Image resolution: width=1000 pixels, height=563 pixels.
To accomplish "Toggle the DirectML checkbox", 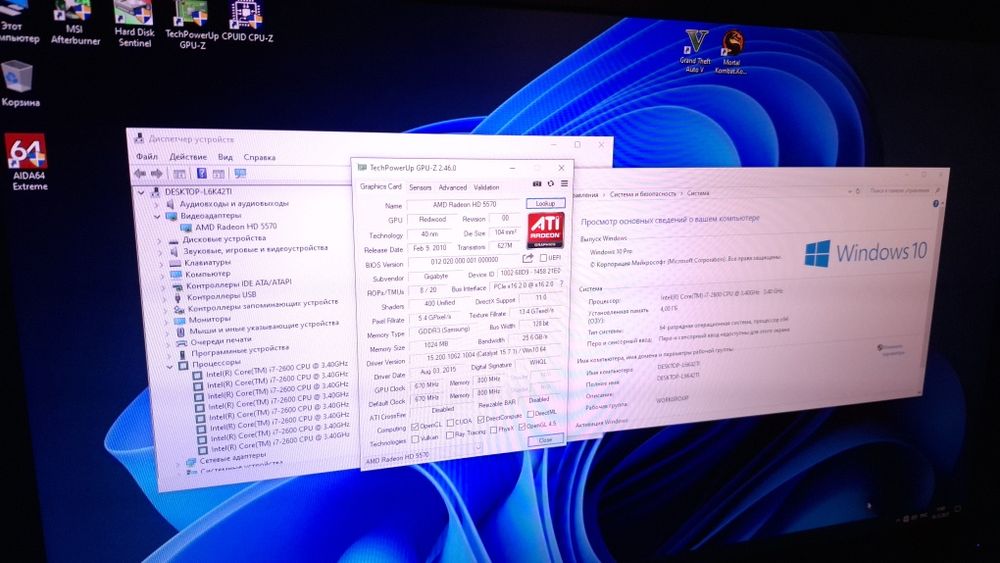I will point(531,414).
